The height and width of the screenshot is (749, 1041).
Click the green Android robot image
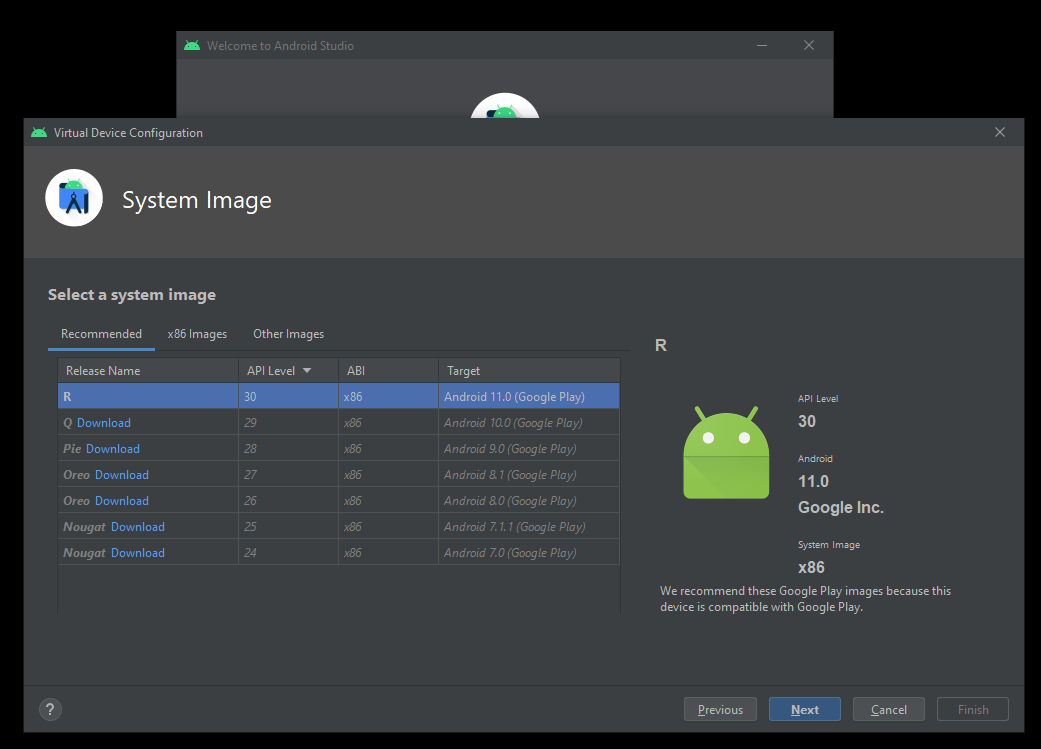click(726, 453)
